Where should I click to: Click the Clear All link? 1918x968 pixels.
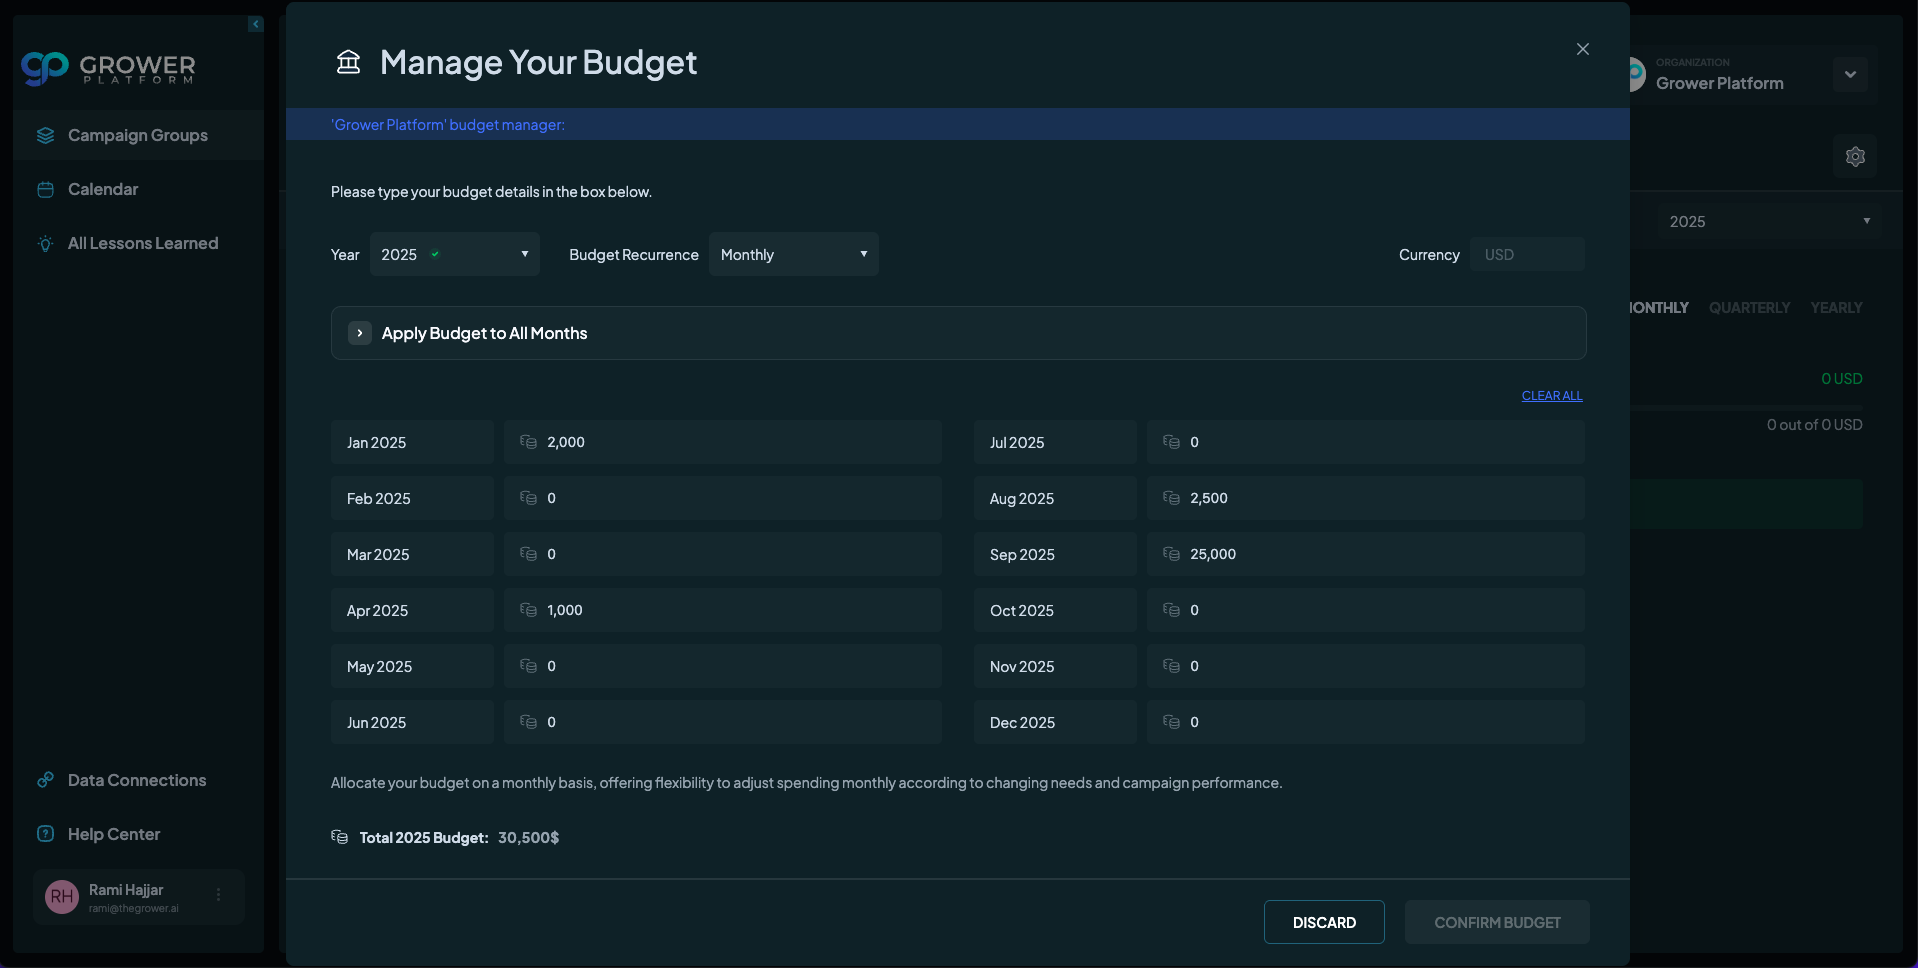(x=1551, y=396)
